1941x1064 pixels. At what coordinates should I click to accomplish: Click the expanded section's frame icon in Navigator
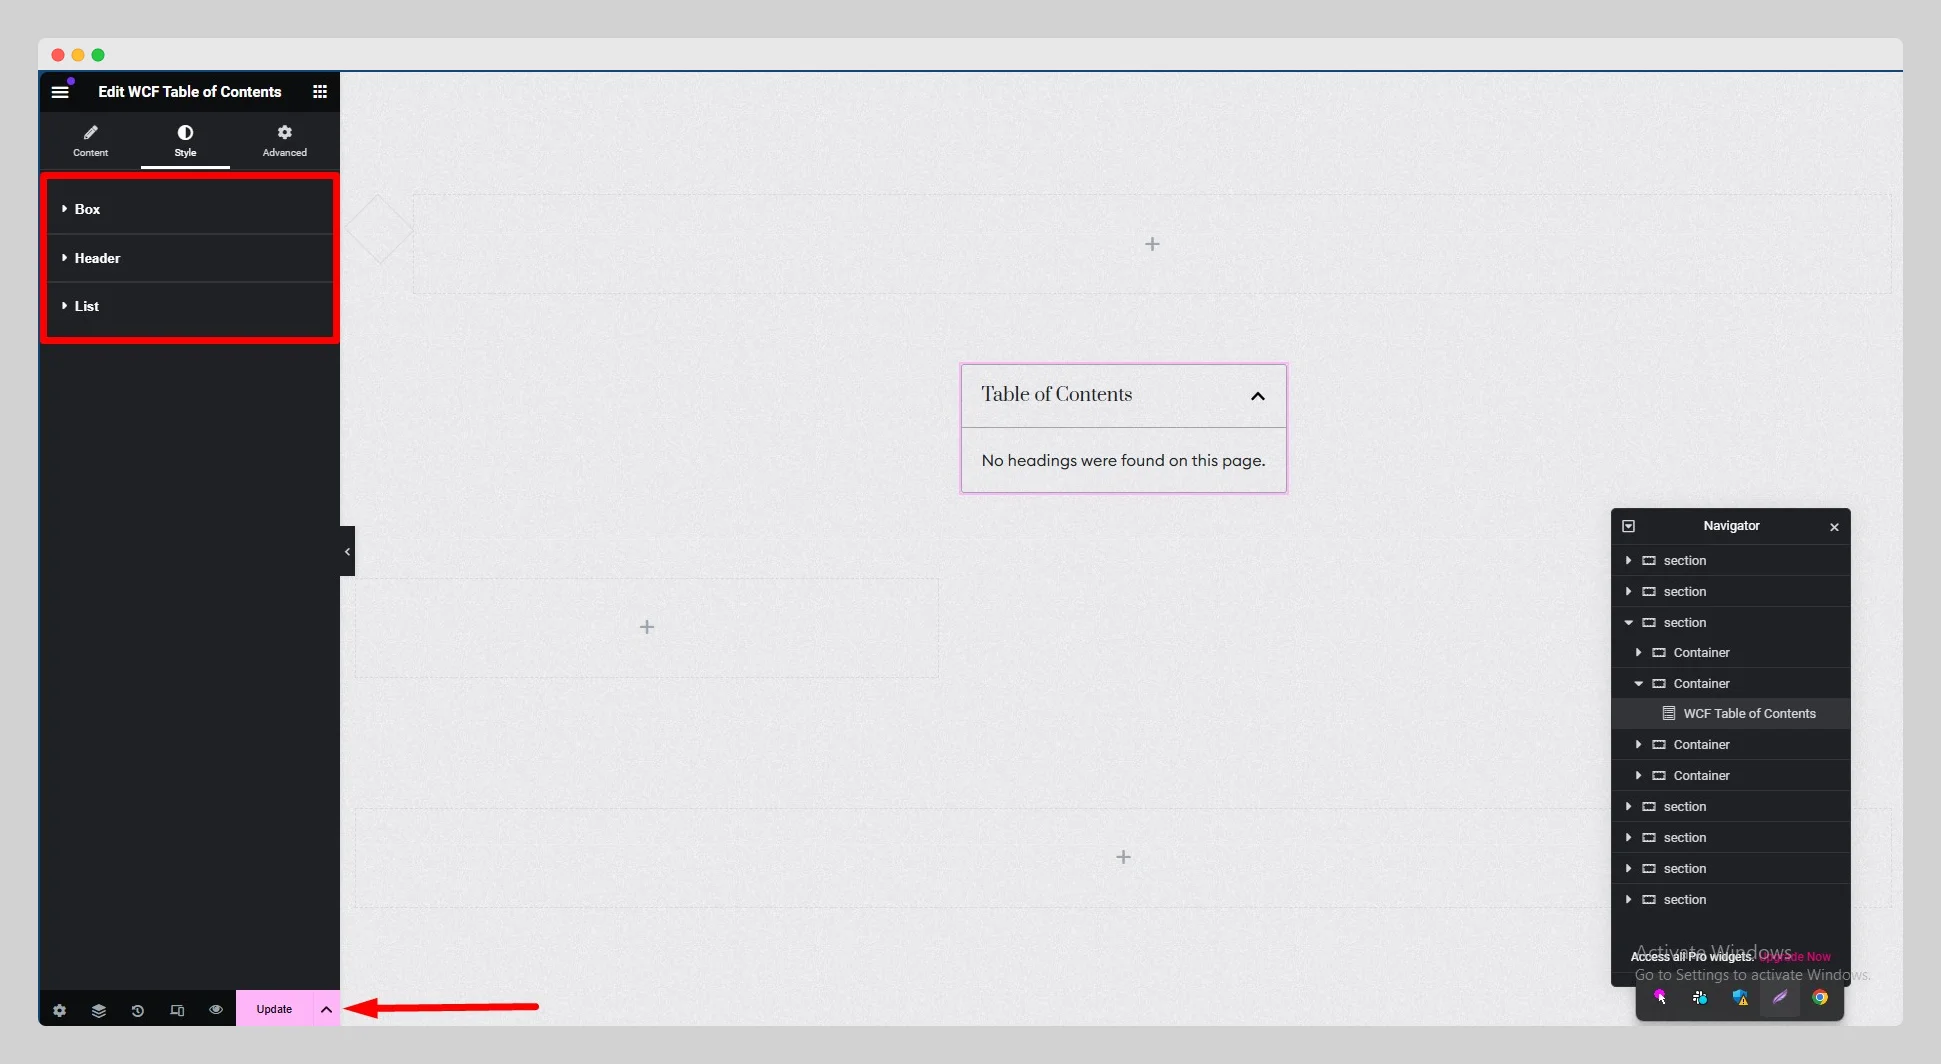[1649, 623]
